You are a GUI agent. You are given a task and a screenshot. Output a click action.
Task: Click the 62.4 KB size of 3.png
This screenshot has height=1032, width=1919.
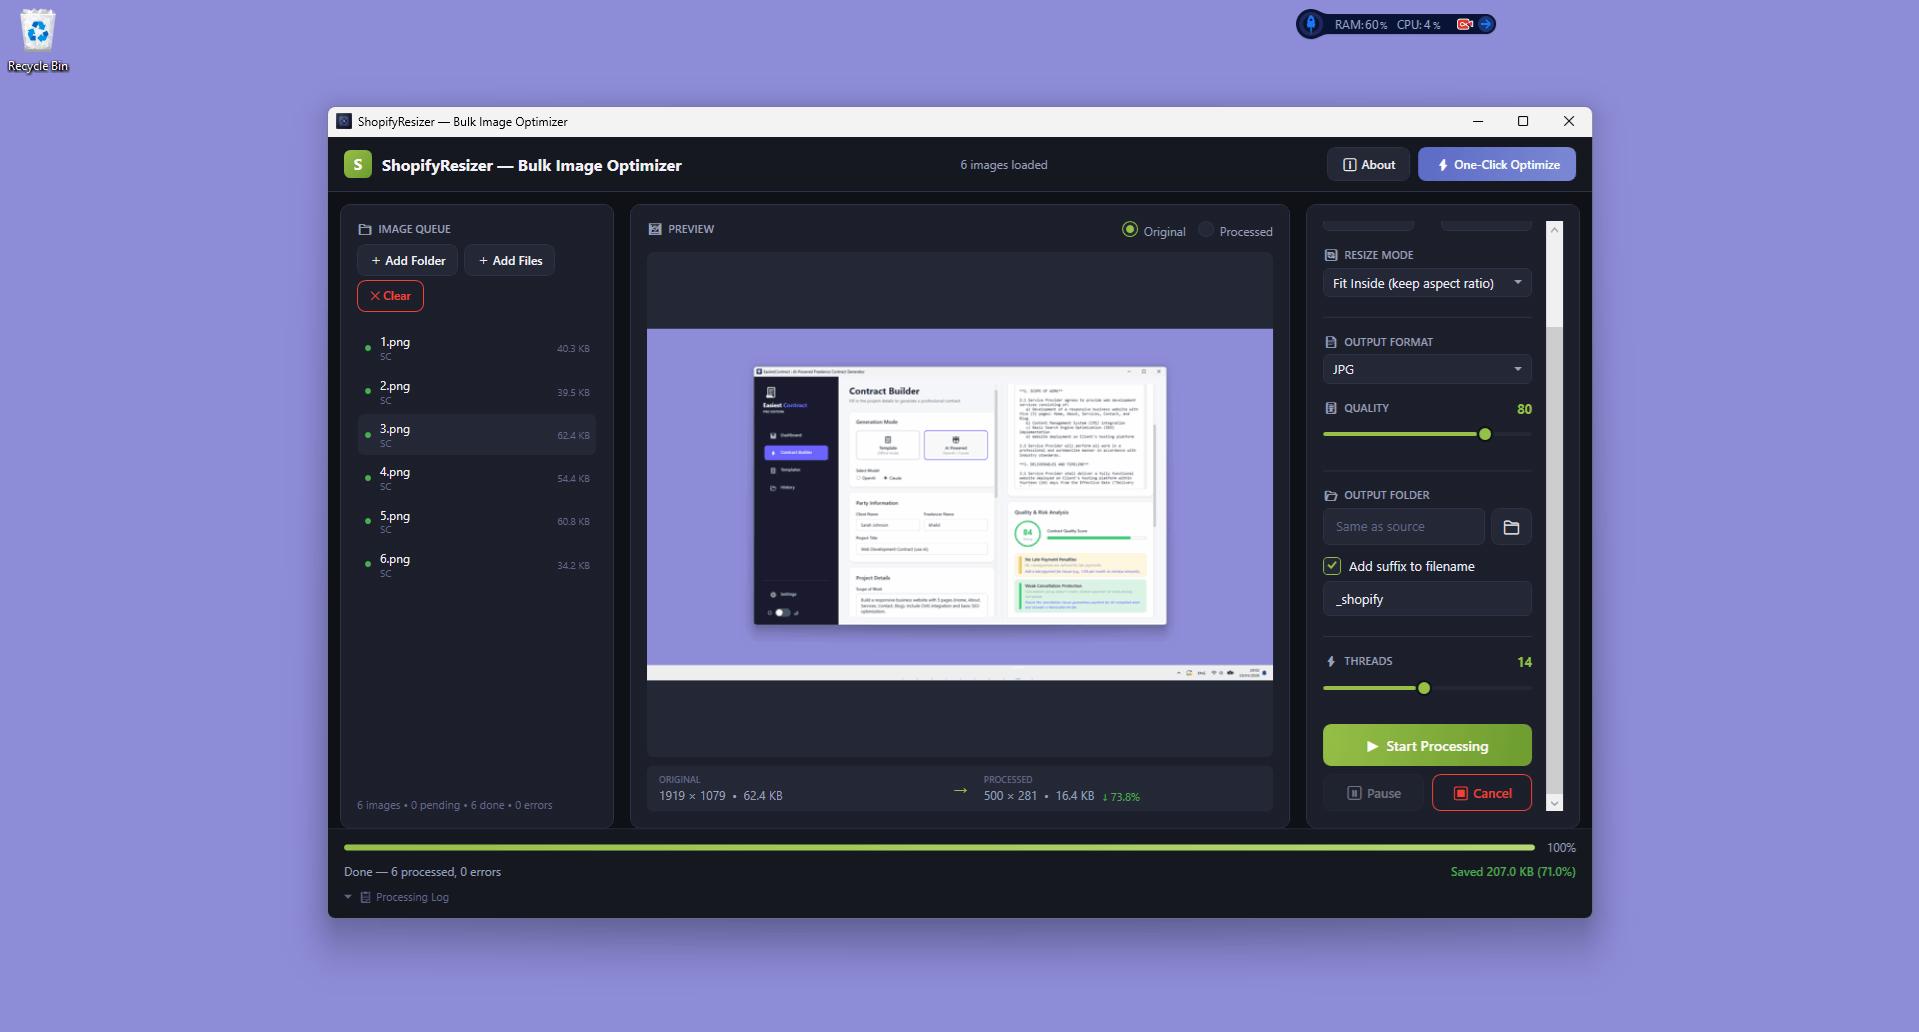pos(573,436)
